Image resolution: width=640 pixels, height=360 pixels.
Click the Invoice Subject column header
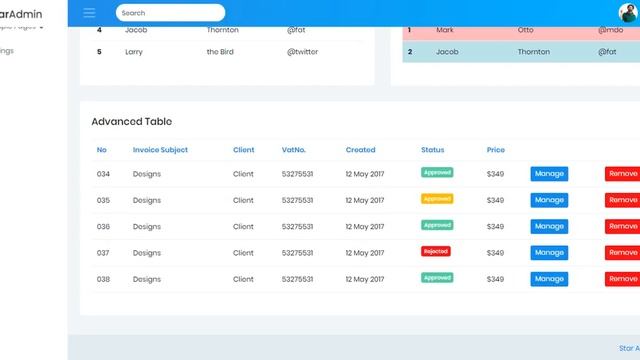coord(160,150)
